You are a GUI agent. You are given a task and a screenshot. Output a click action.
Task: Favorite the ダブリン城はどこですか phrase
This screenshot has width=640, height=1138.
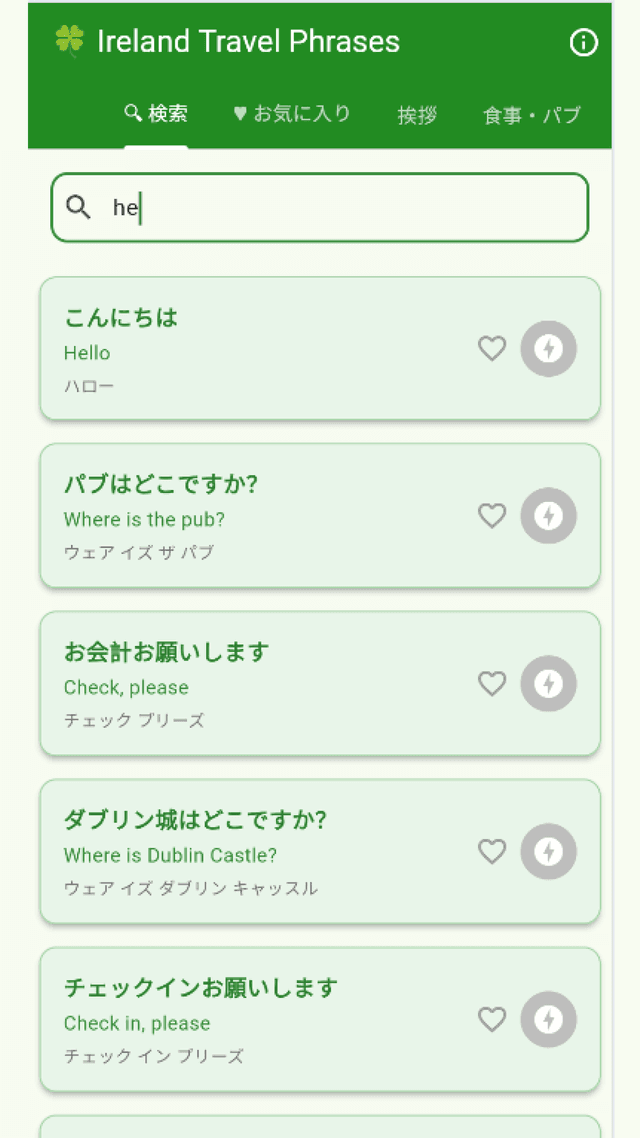pyautogui.click(x=492, y=852)
